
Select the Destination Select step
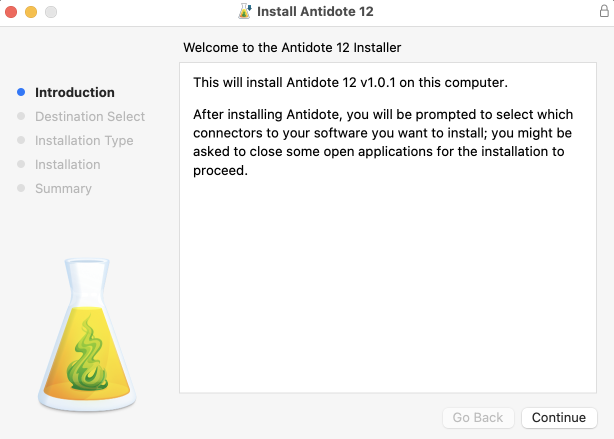[x=89, y=116]
